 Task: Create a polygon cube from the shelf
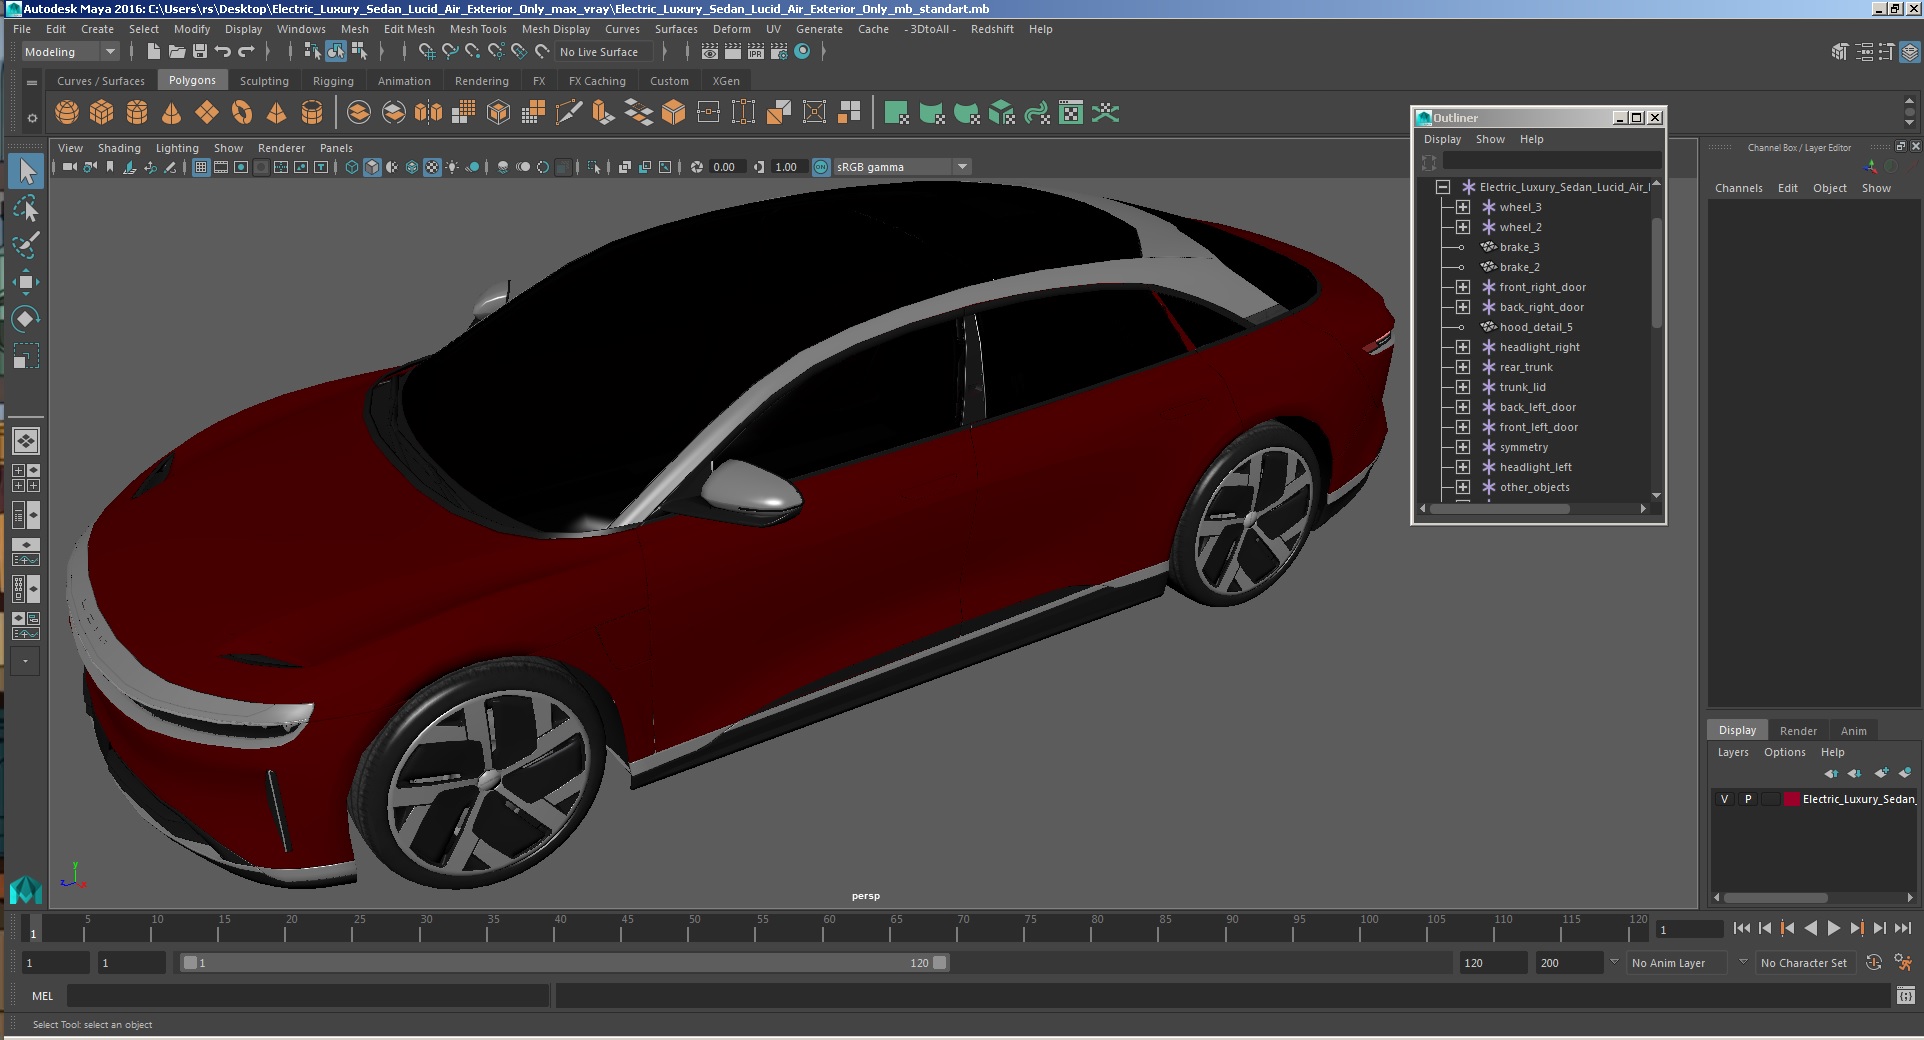click(x=102, y=113)
